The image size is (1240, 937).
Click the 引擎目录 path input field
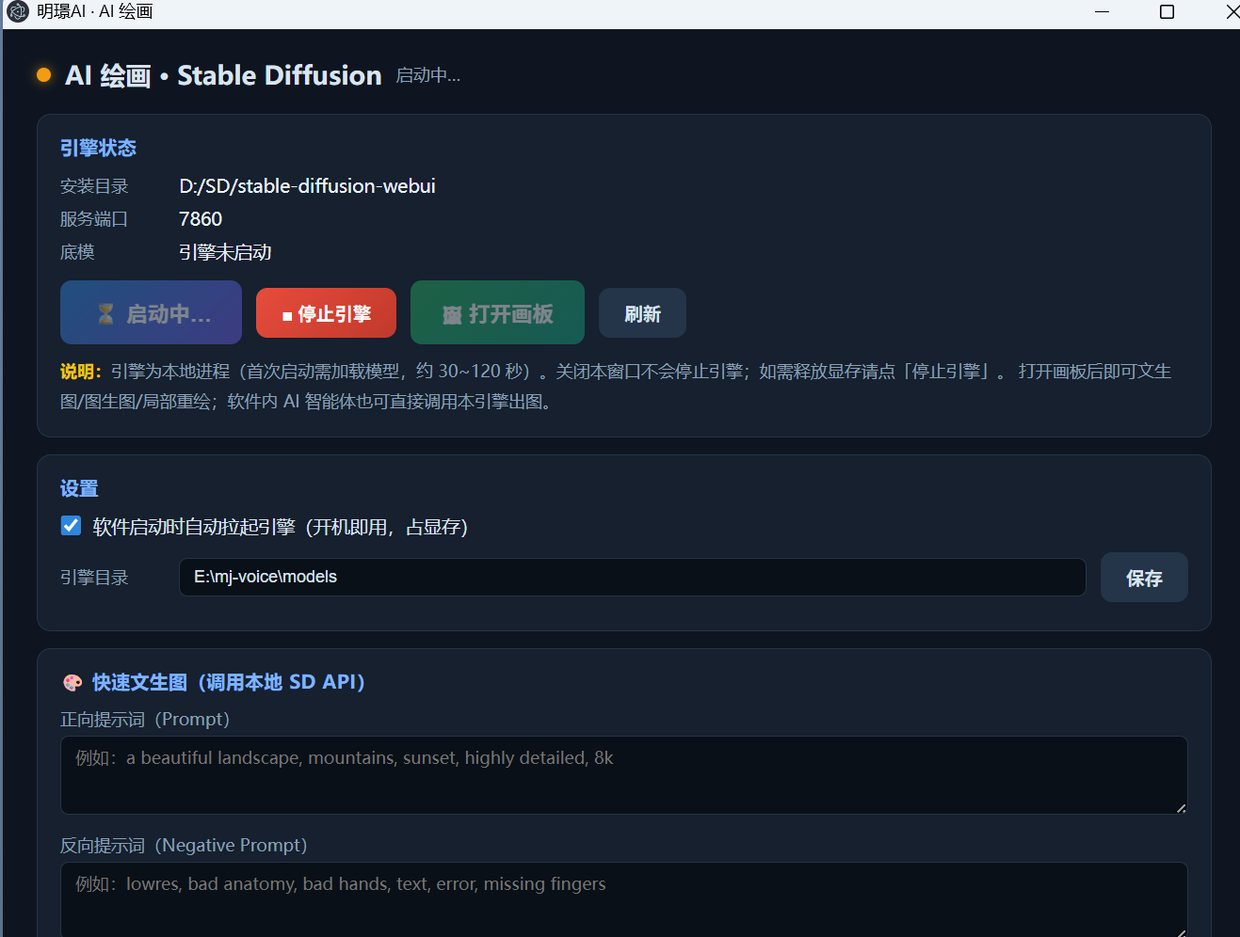(x=632, y=577)
